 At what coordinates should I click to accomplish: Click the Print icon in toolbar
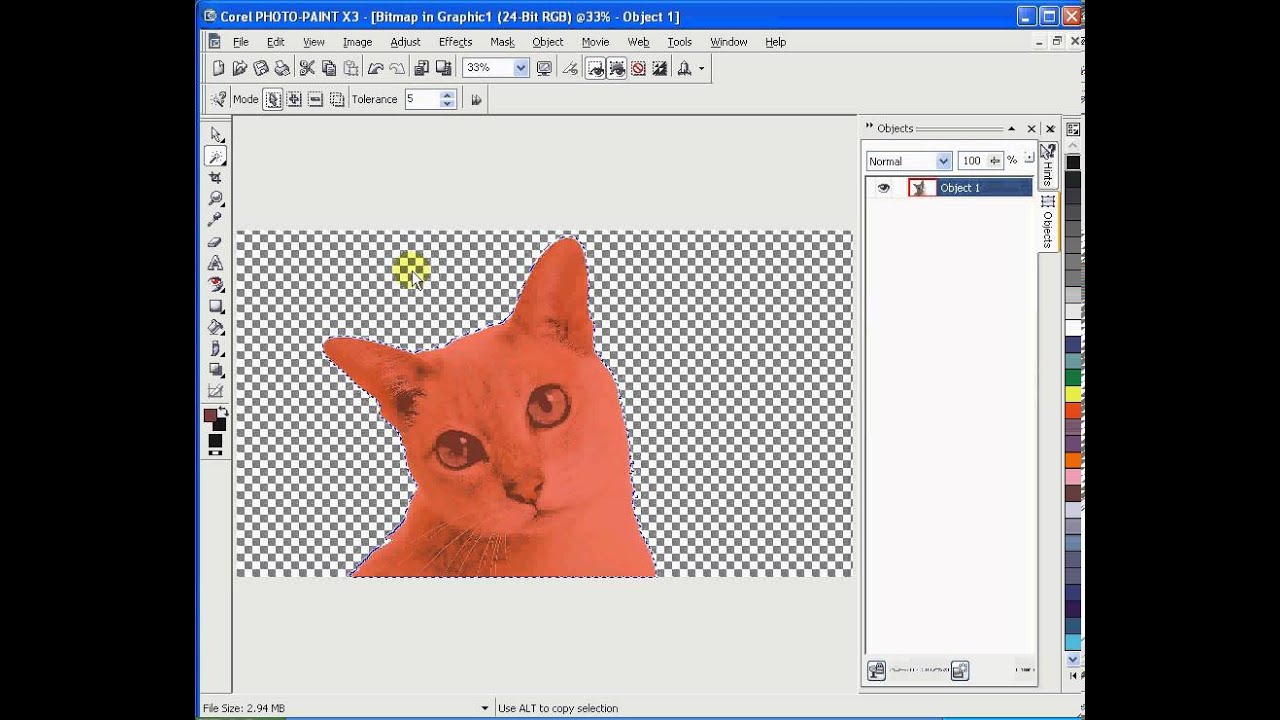click(283, 68)
